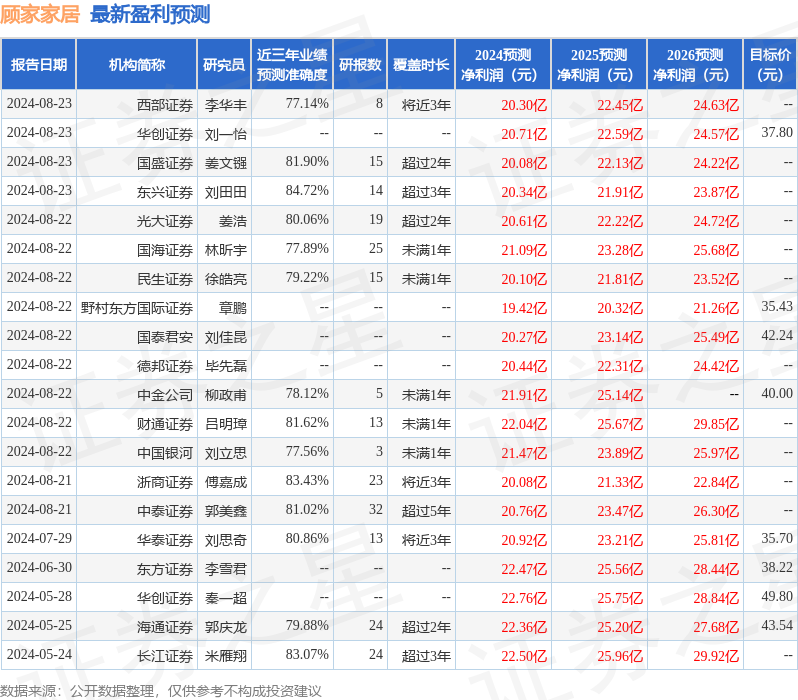Click analyst name 姜浩
The image size is (798, 700).
[233, 221]
